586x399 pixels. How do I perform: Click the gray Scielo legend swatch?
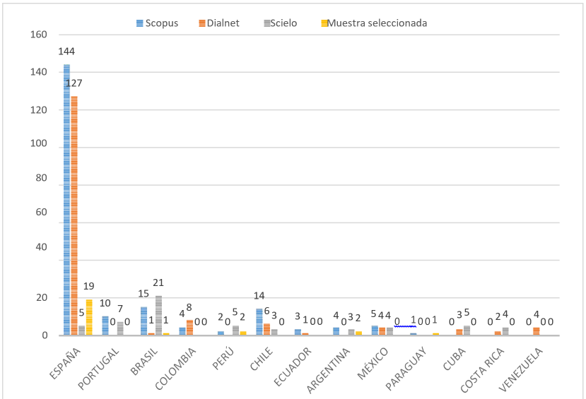coord(267,23)
